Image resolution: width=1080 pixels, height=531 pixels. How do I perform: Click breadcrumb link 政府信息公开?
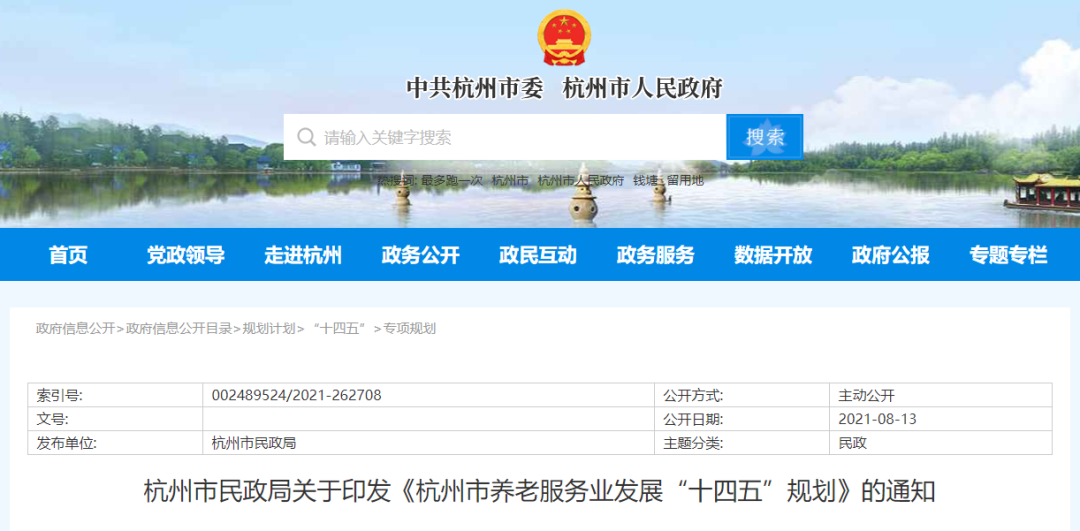click(x=76, y=329)
